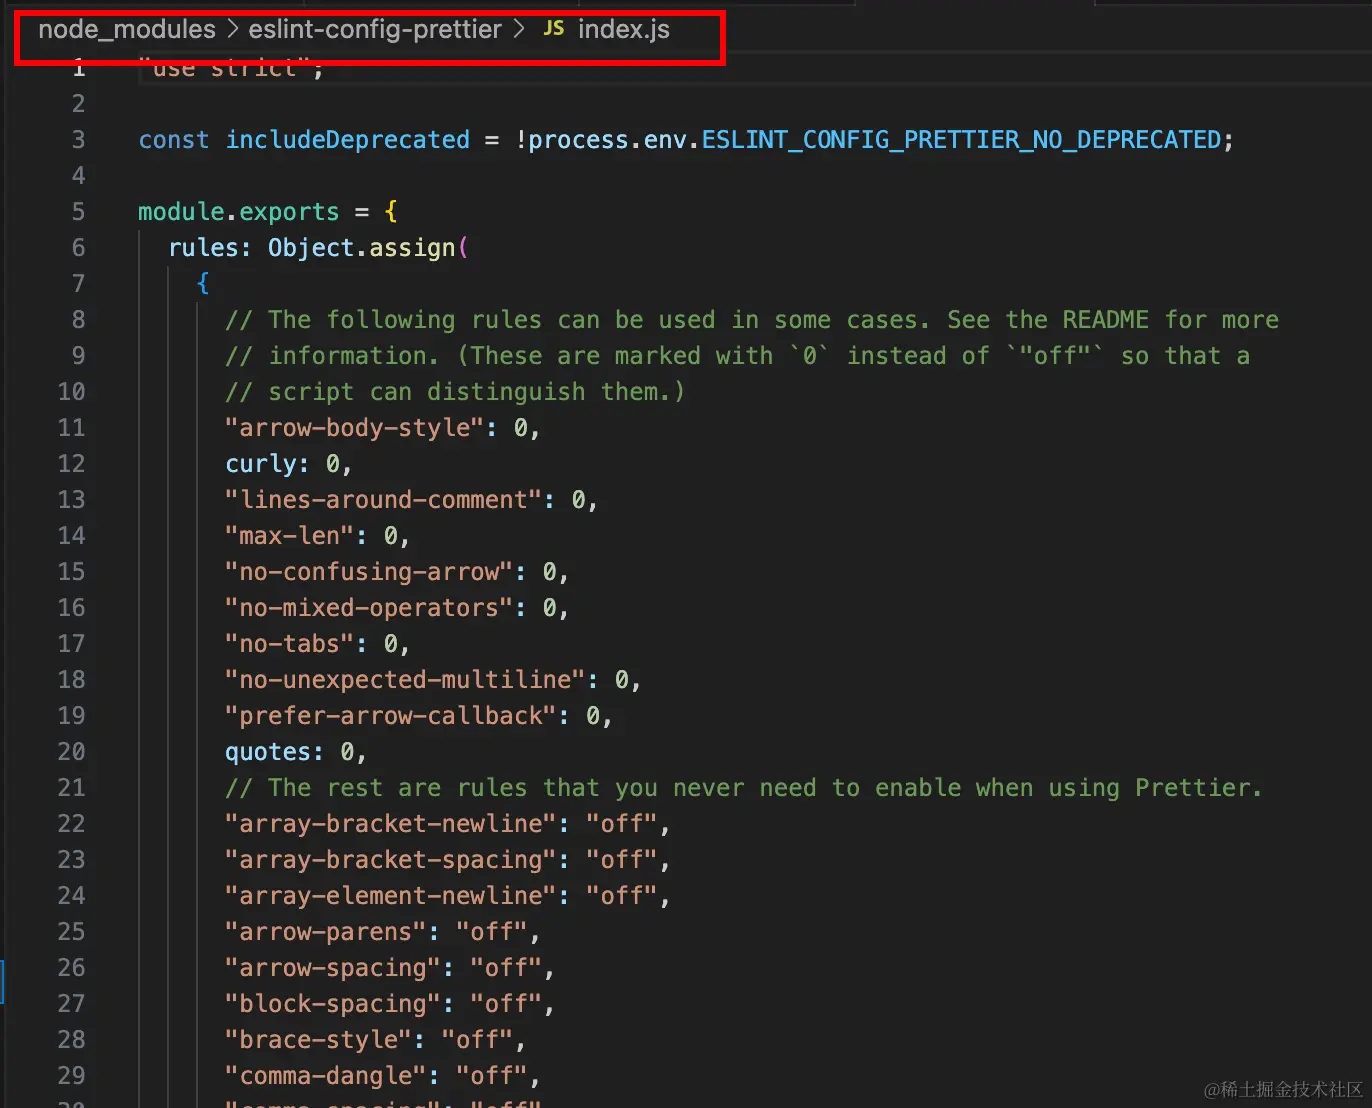1372x1108 pixels.
Task: Click comment about README on line 8
Action: coord(752,320)
